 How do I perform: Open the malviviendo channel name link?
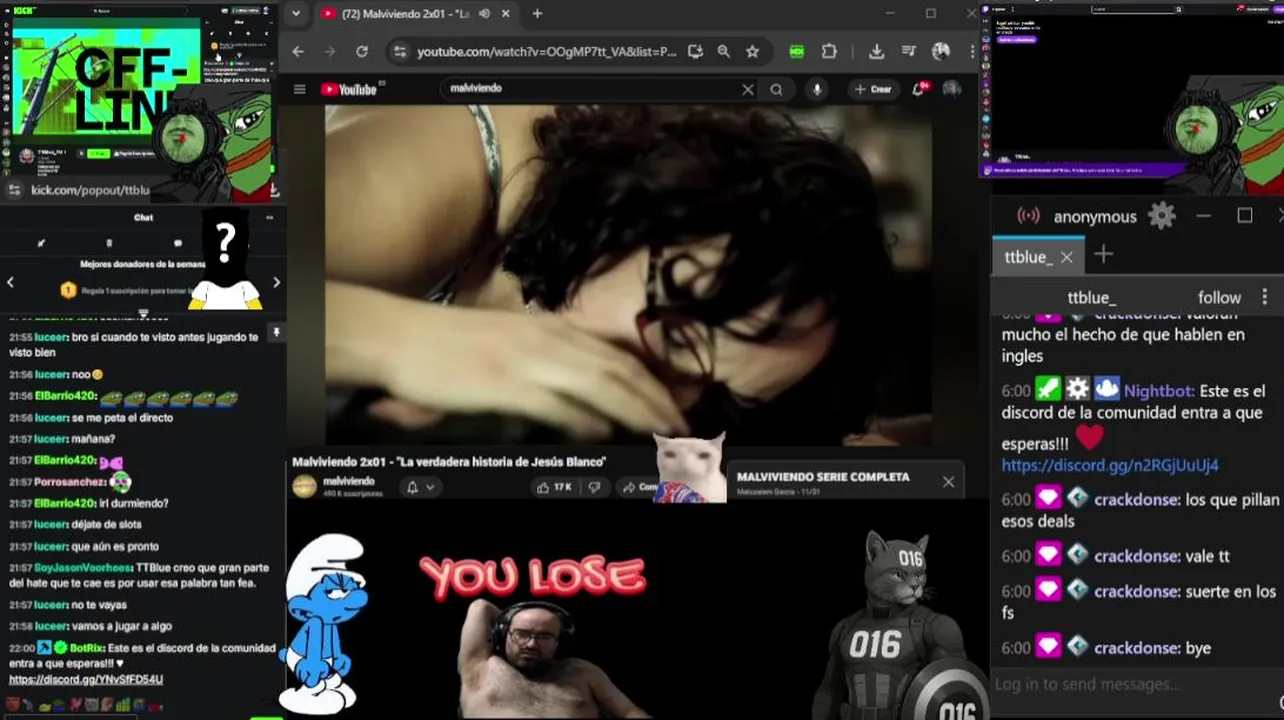click(349, 481)
